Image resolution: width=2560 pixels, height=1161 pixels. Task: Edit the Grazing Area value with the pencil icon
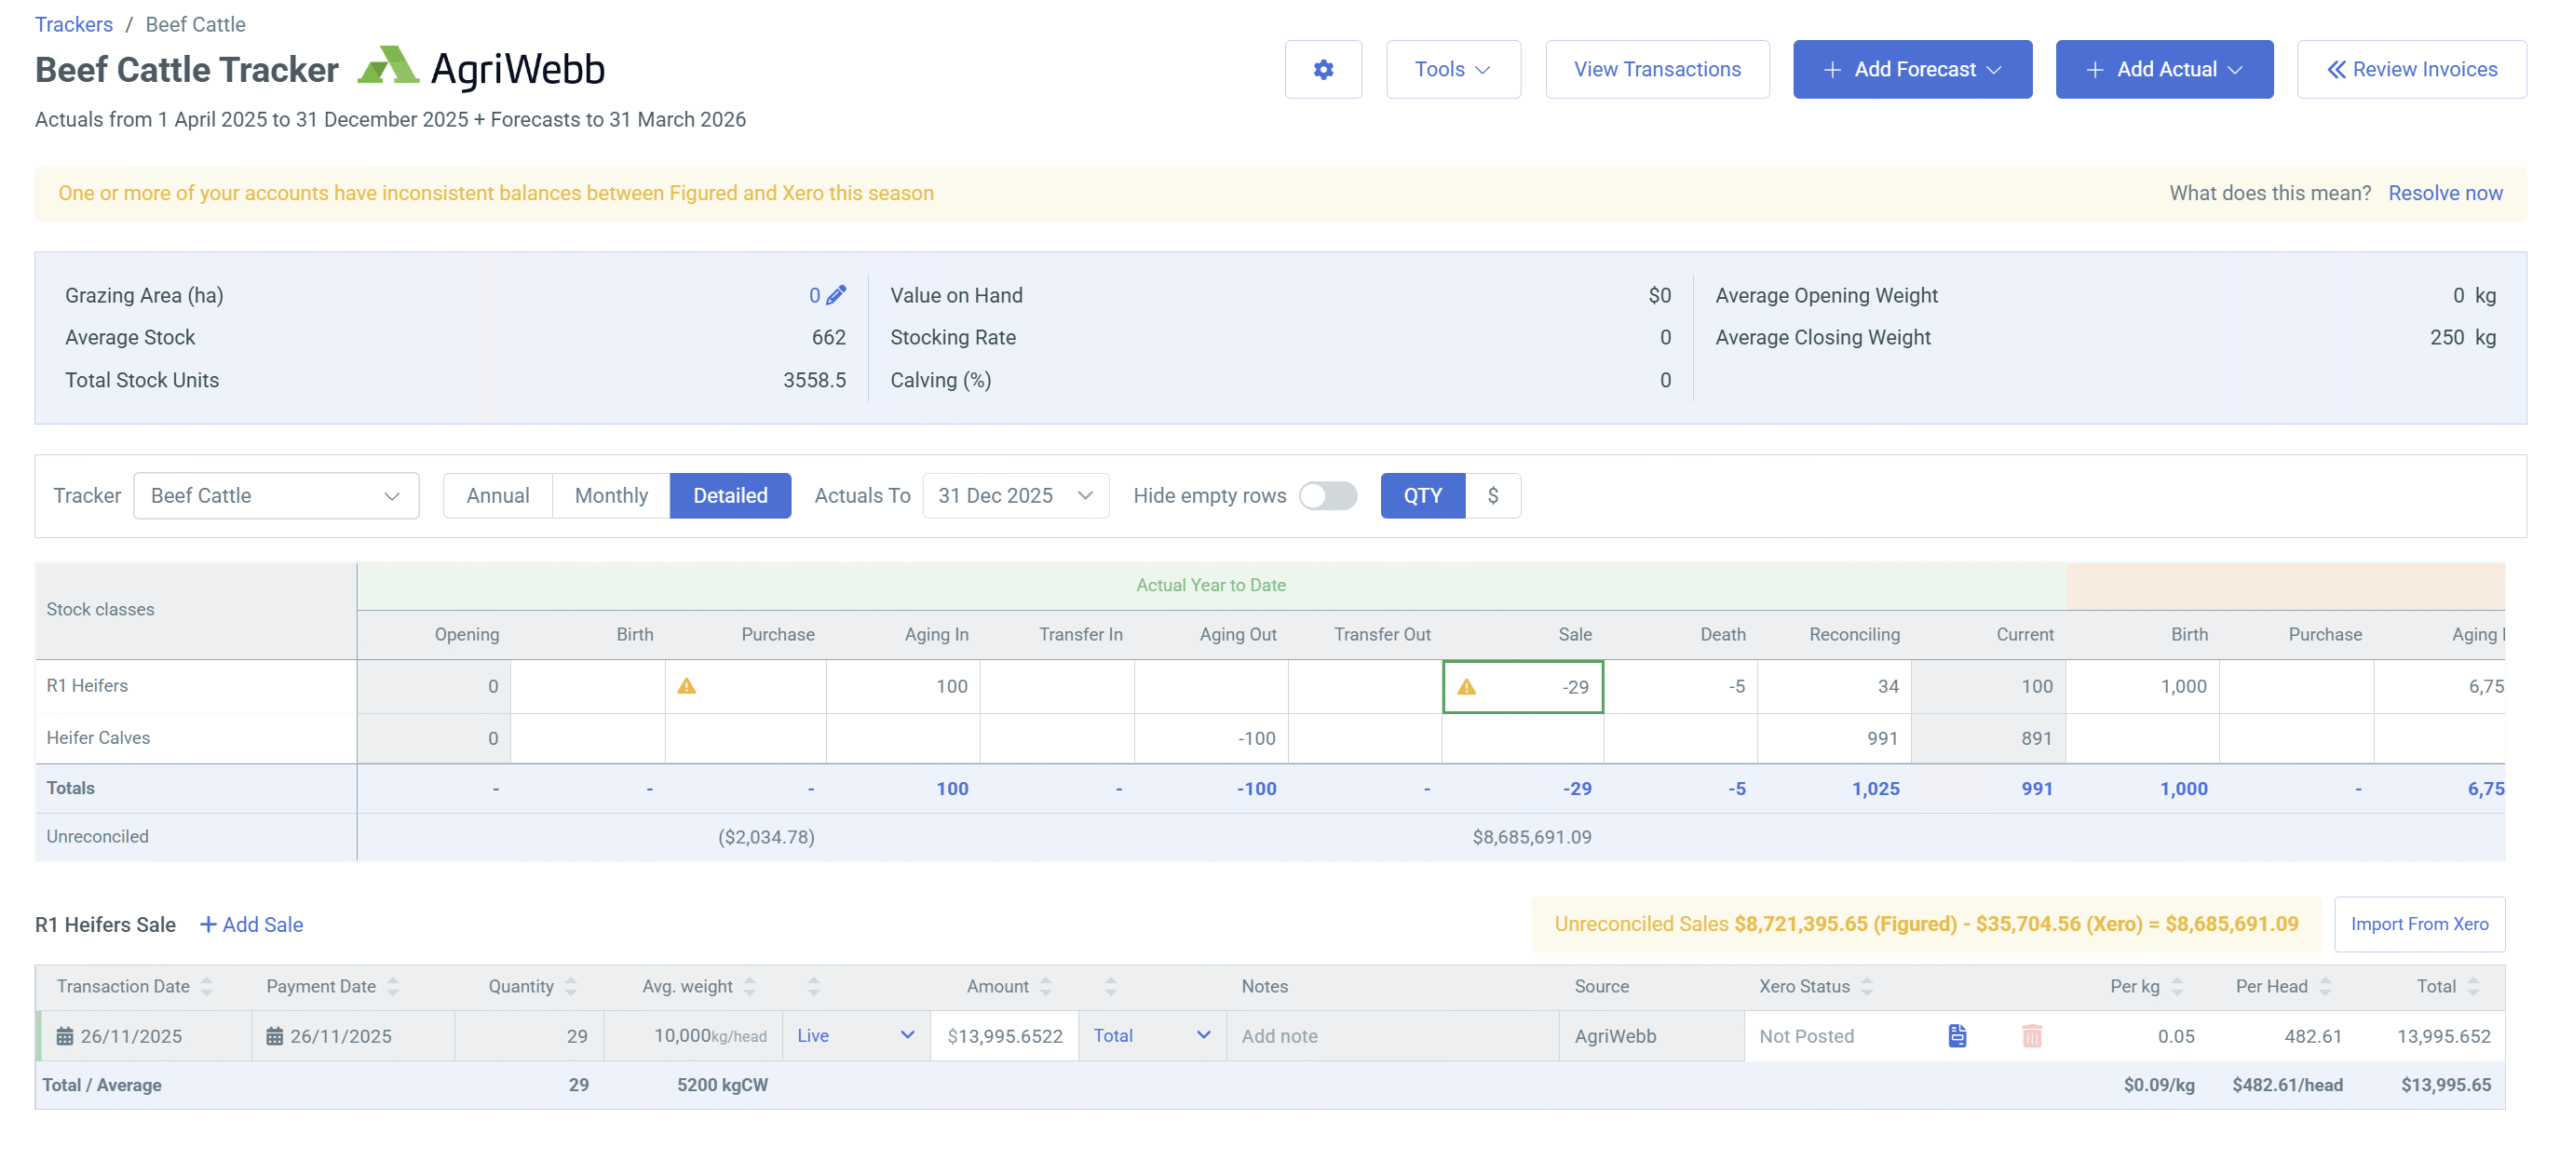click(x=837, y=294)
